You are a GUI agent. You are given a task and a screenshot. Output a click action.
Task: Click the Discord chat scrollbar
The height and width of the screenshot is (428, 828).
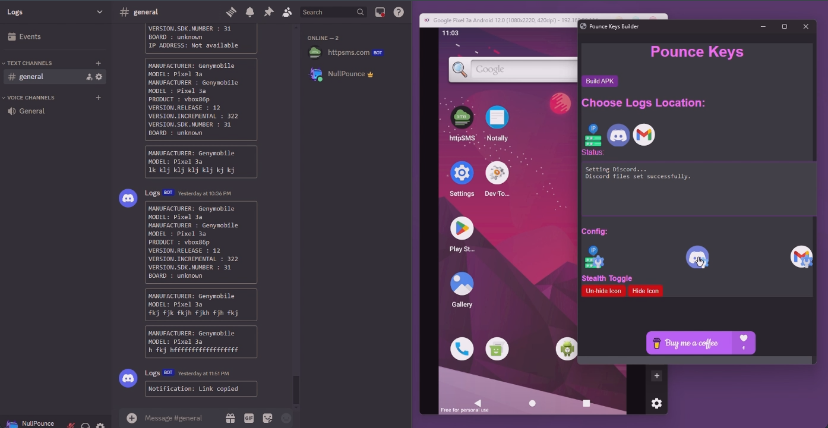pos(296,389)
